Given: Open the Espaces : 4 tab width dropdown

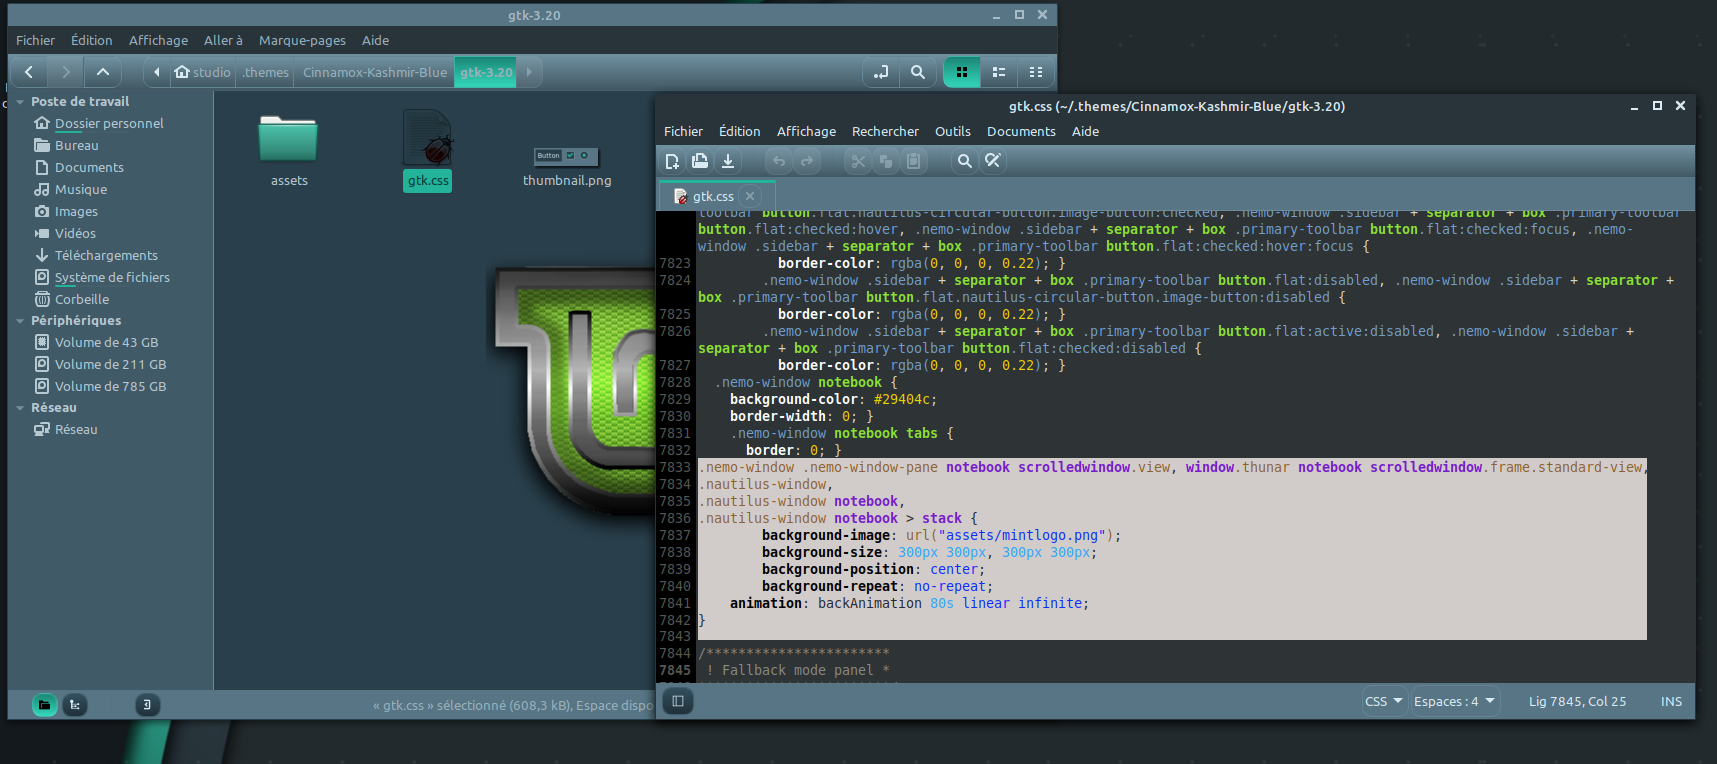Looking at the screenshot, I should click(1455, 701).
